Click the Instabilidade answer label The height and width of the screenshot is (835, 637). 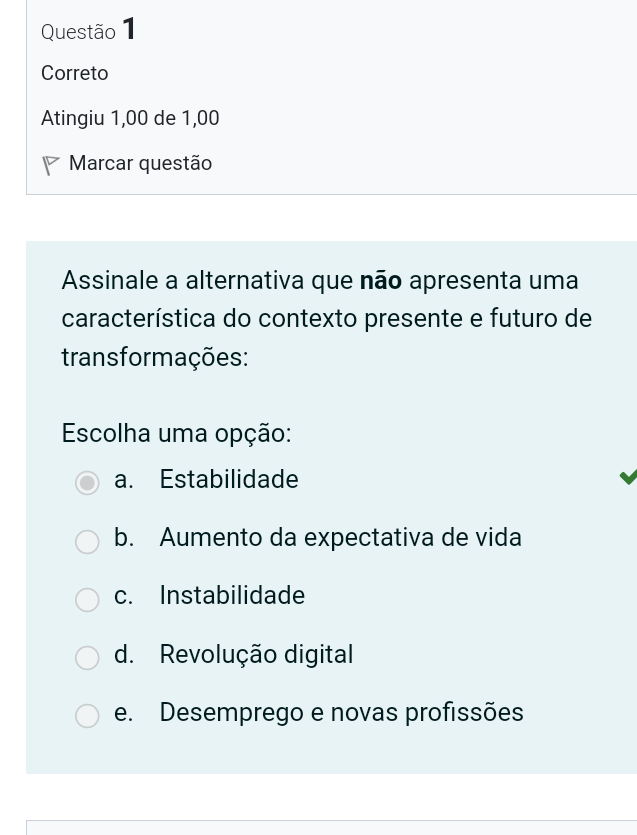click(x=232, y=596)
